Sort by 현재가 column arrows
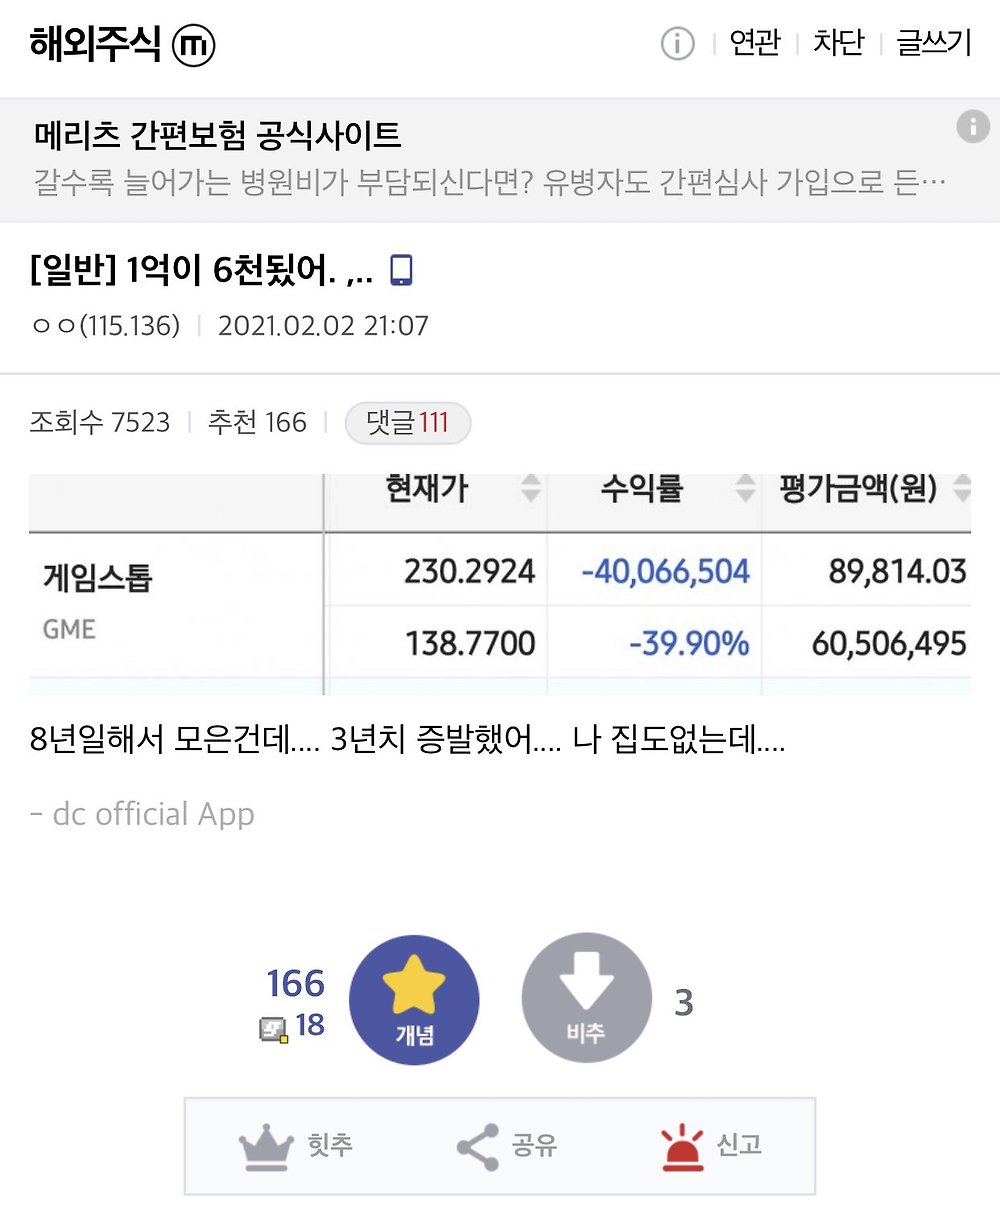Screen dimensions: 1000x1219 point(531,489)
